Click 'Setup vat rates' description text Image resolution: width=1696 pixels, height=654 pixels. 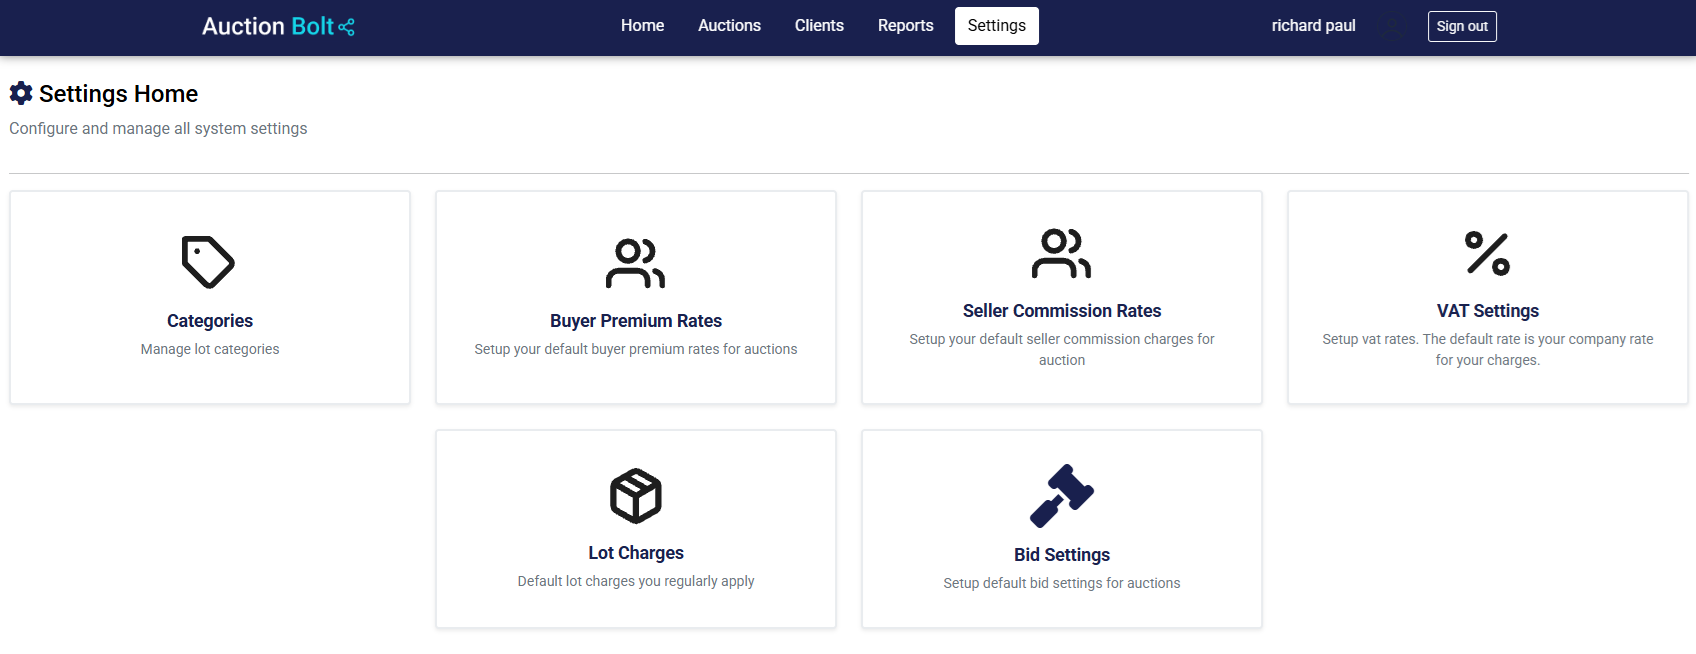tap(1488, 349)
